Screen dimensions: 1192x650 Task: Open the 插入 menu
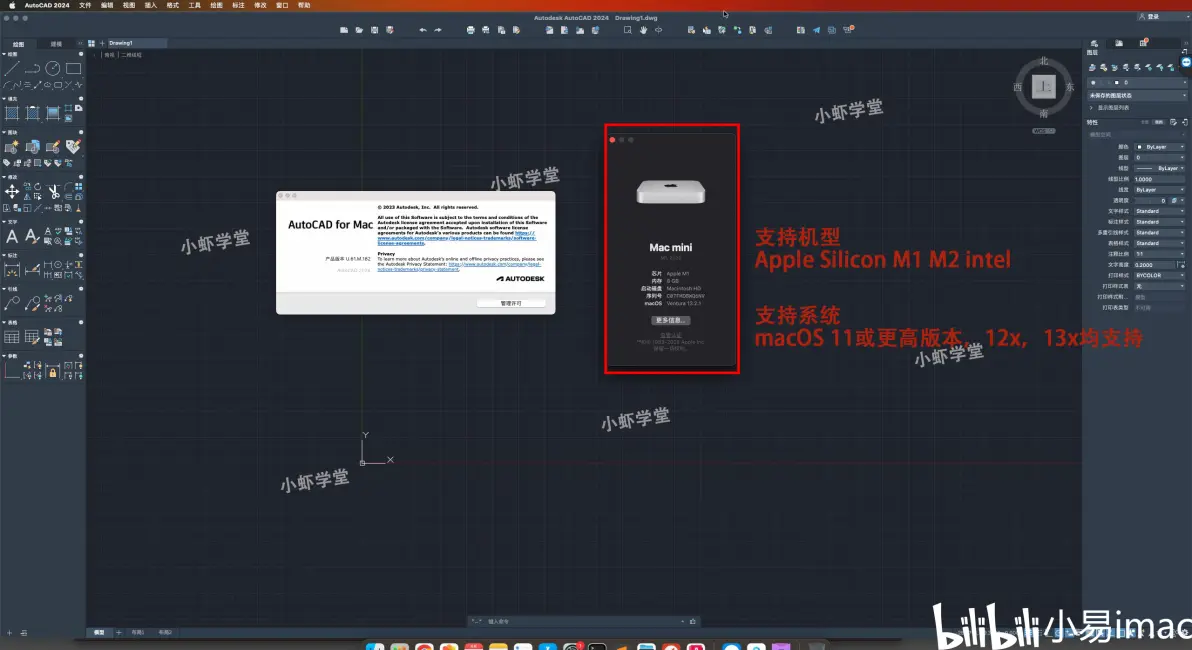point(151,5)
